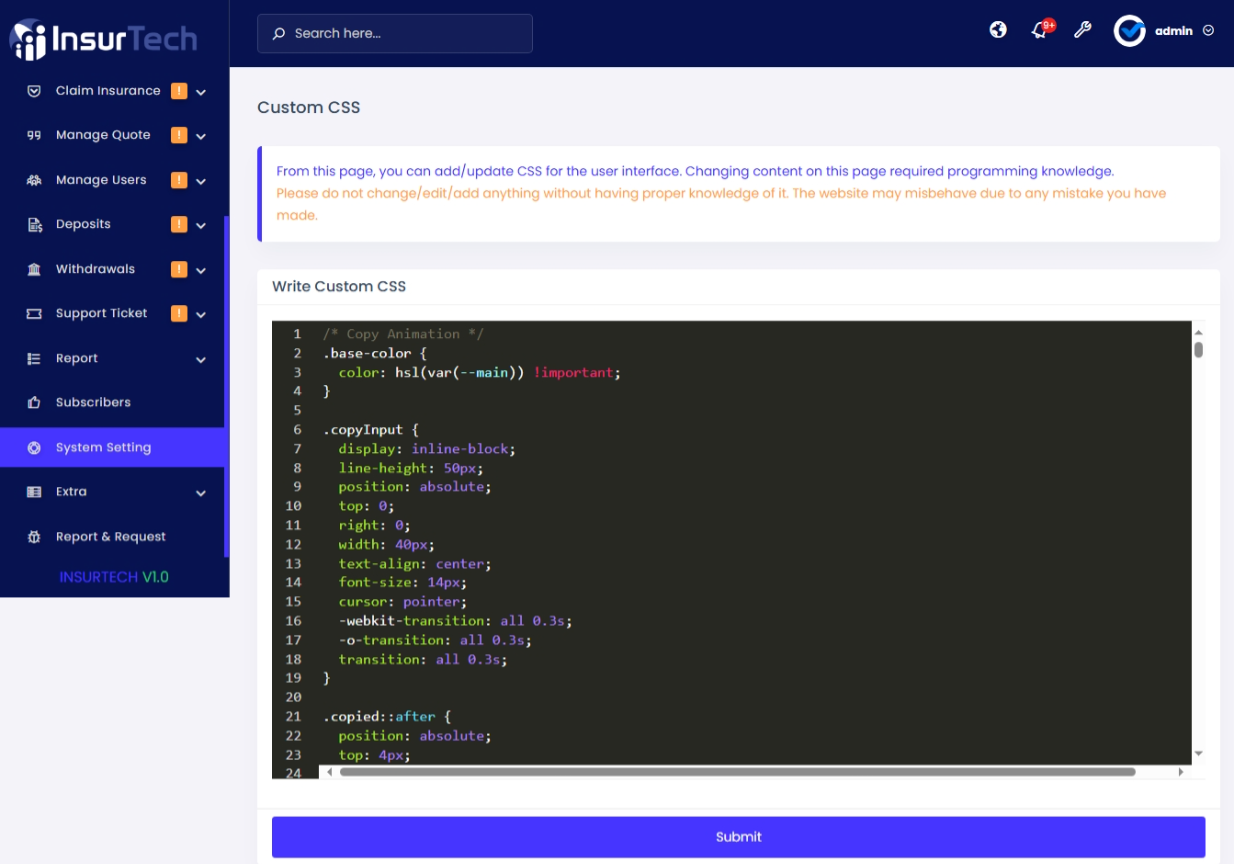Click the 'text-align: center;' code line
The image size is (1234, 864).
(414, 564)
